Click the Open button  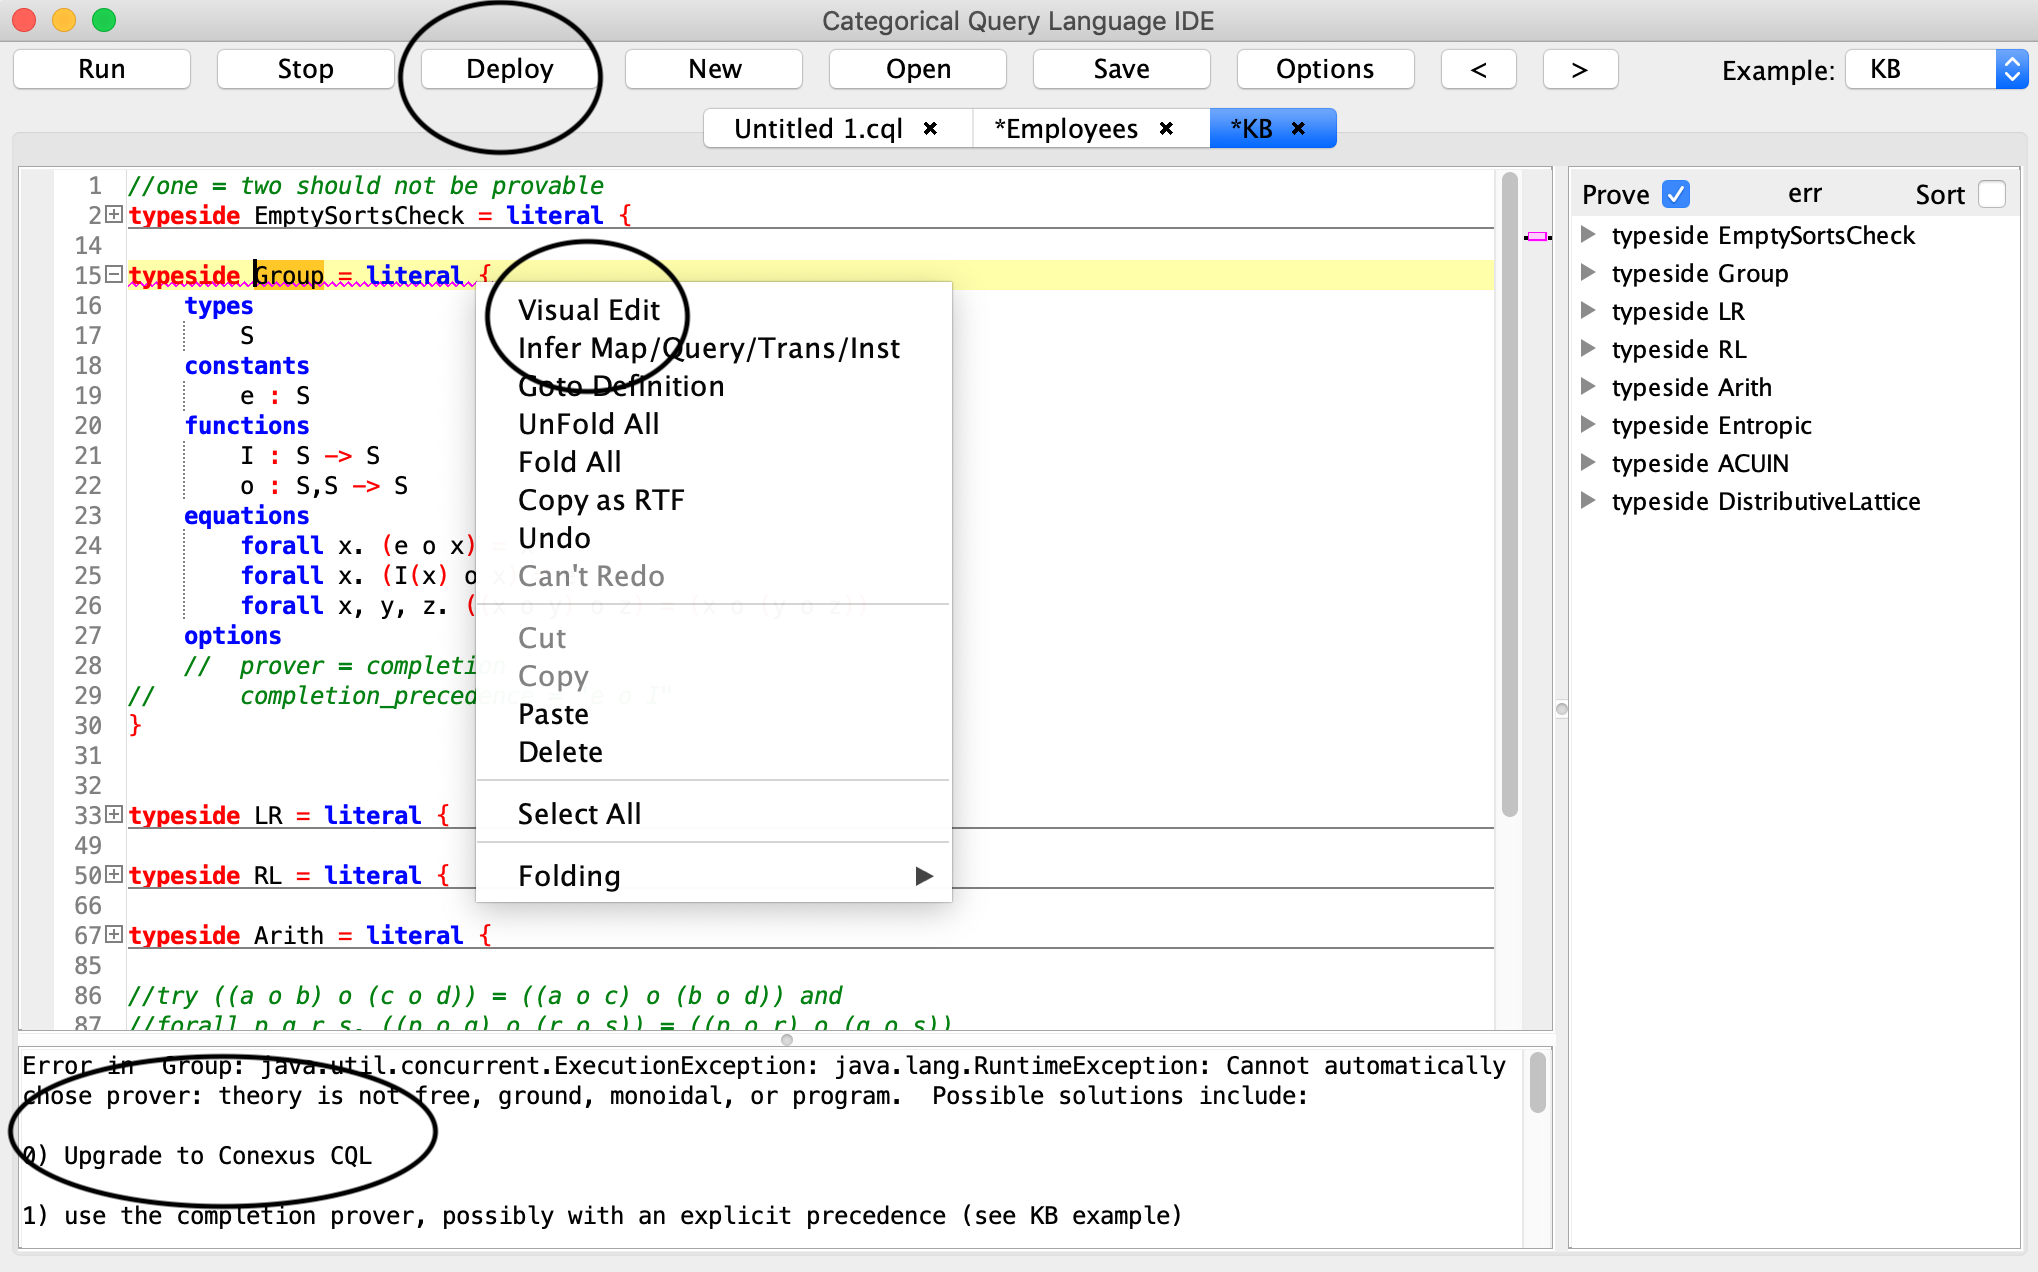[918, 69]
